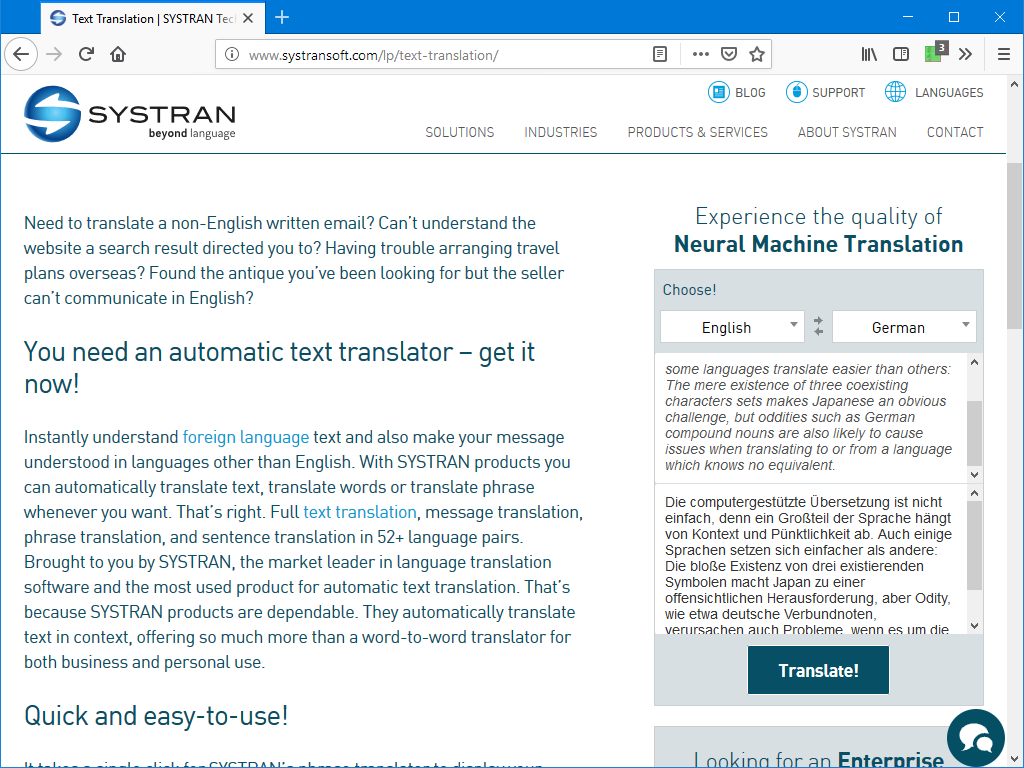
Task: Open the English source language dropdown
Action: (732, 327)
